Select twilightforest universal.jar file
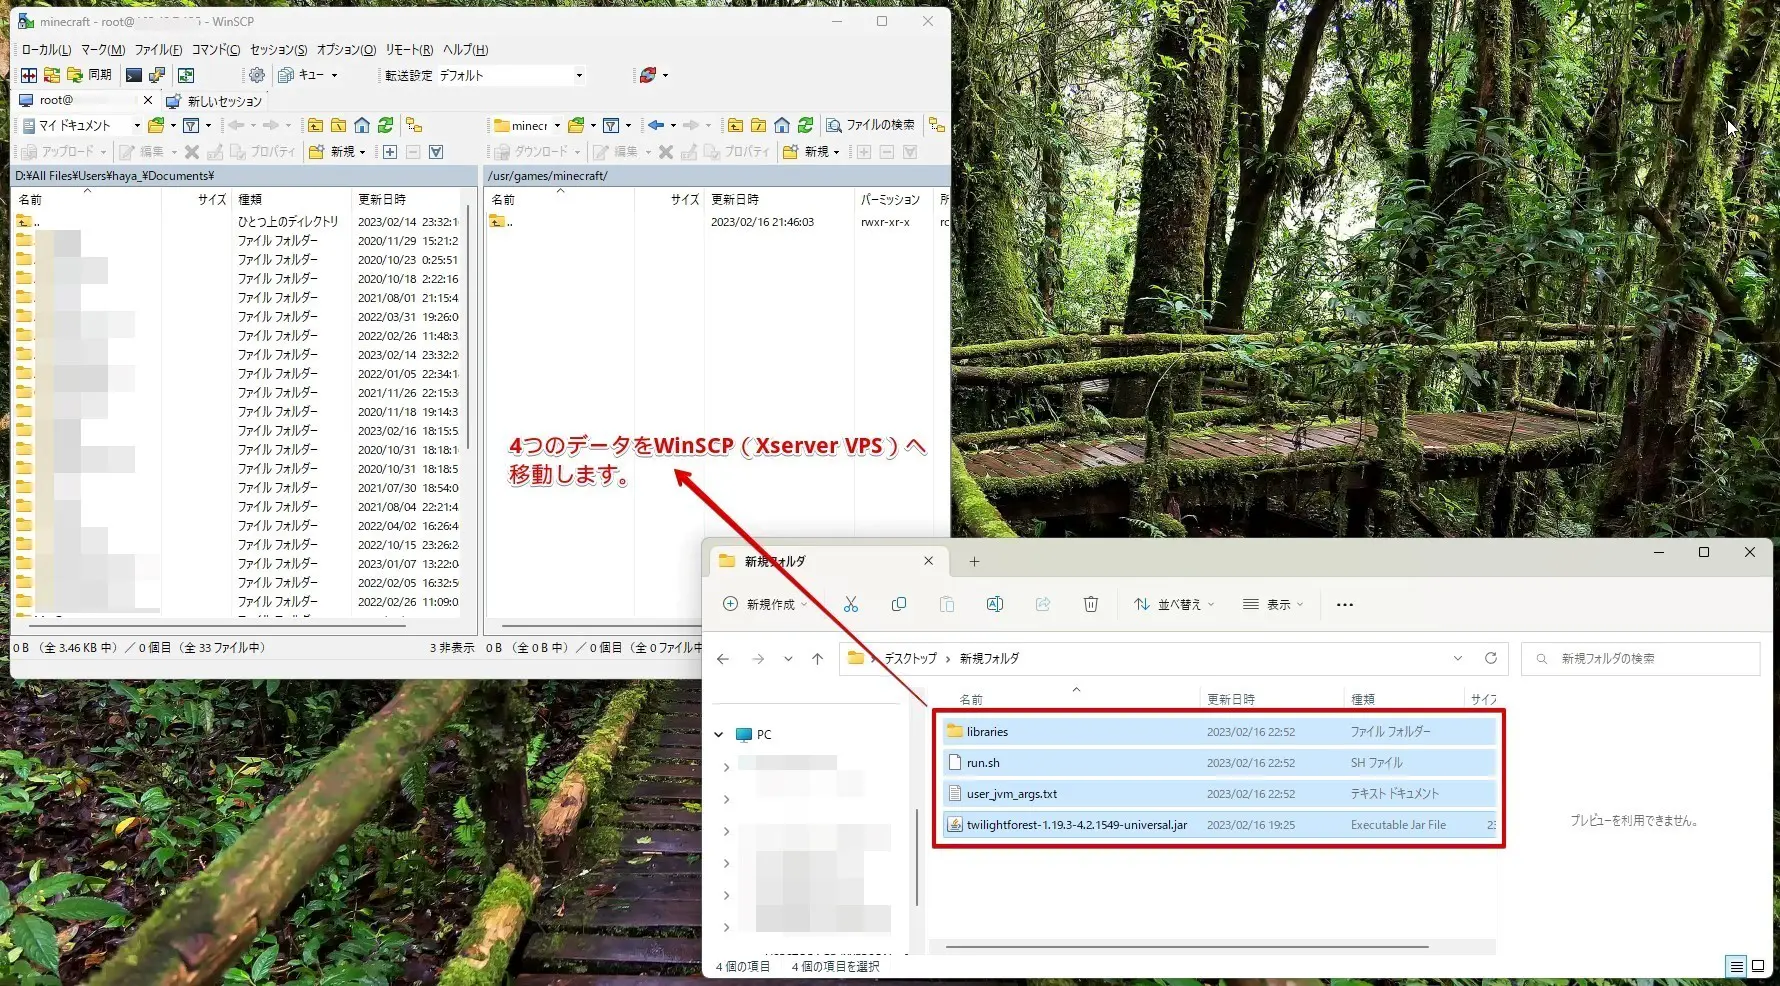This screenshot has height=986, width=1780. [x=1076, y=825]
